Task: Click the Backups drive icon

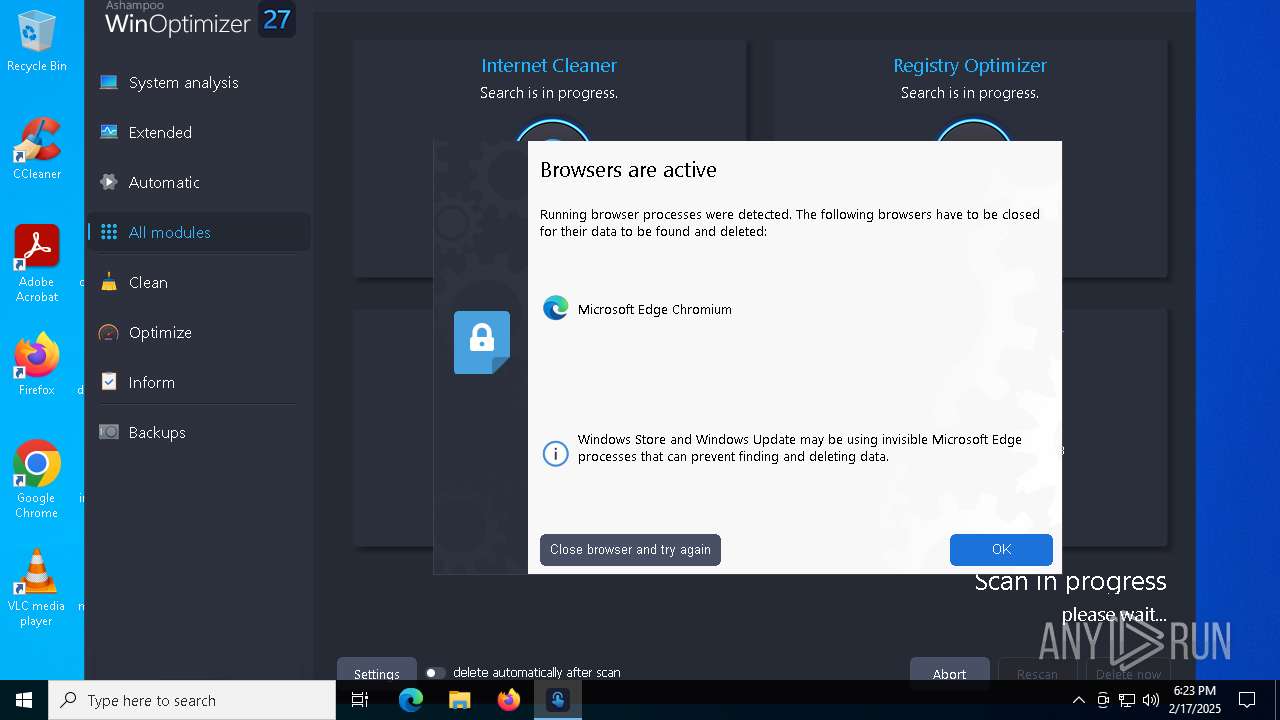Action: pyautogui.click(x=109, y=432)
